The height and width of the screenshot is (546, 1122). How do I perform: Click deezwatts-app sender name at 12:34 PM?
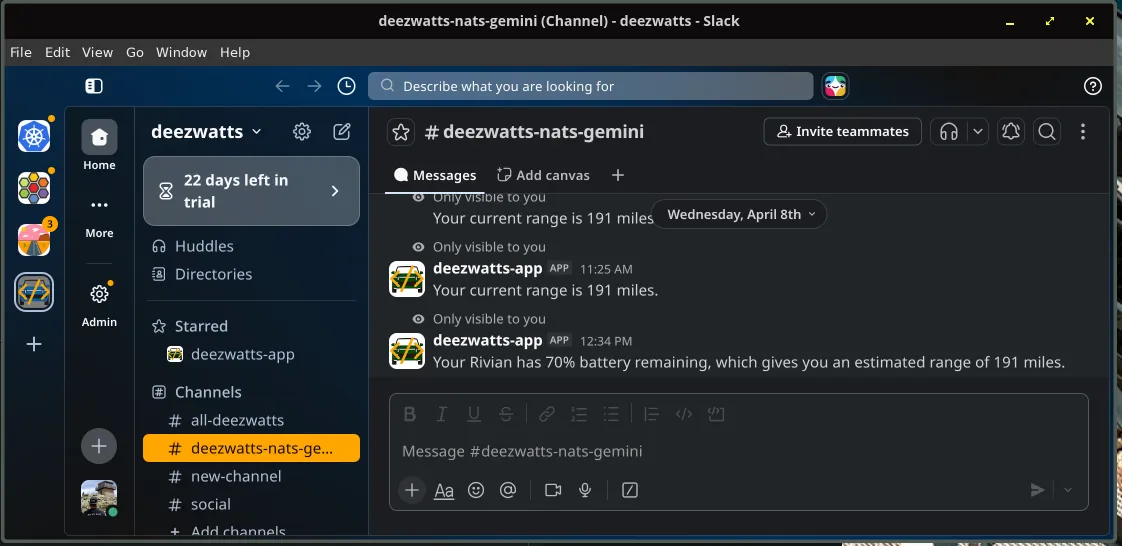[x=487, y=341]
